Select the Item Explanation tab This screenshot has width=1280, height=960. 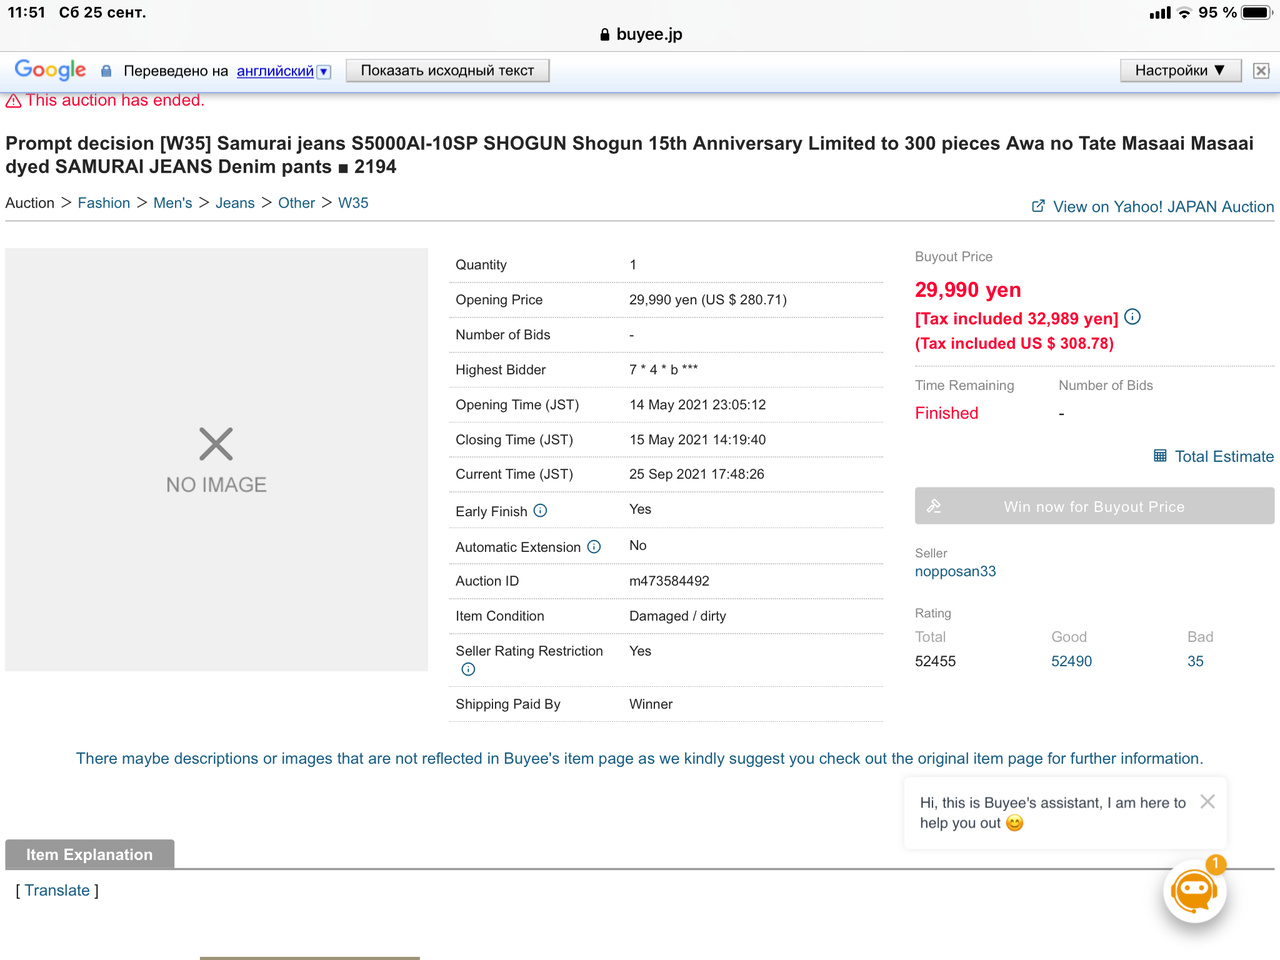pyautogui.click(x=90, y=855)
